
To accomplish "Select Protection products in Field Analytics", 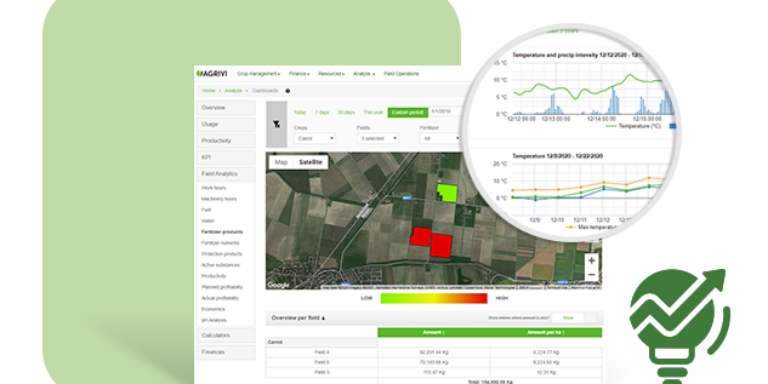I will coord(222,254).
